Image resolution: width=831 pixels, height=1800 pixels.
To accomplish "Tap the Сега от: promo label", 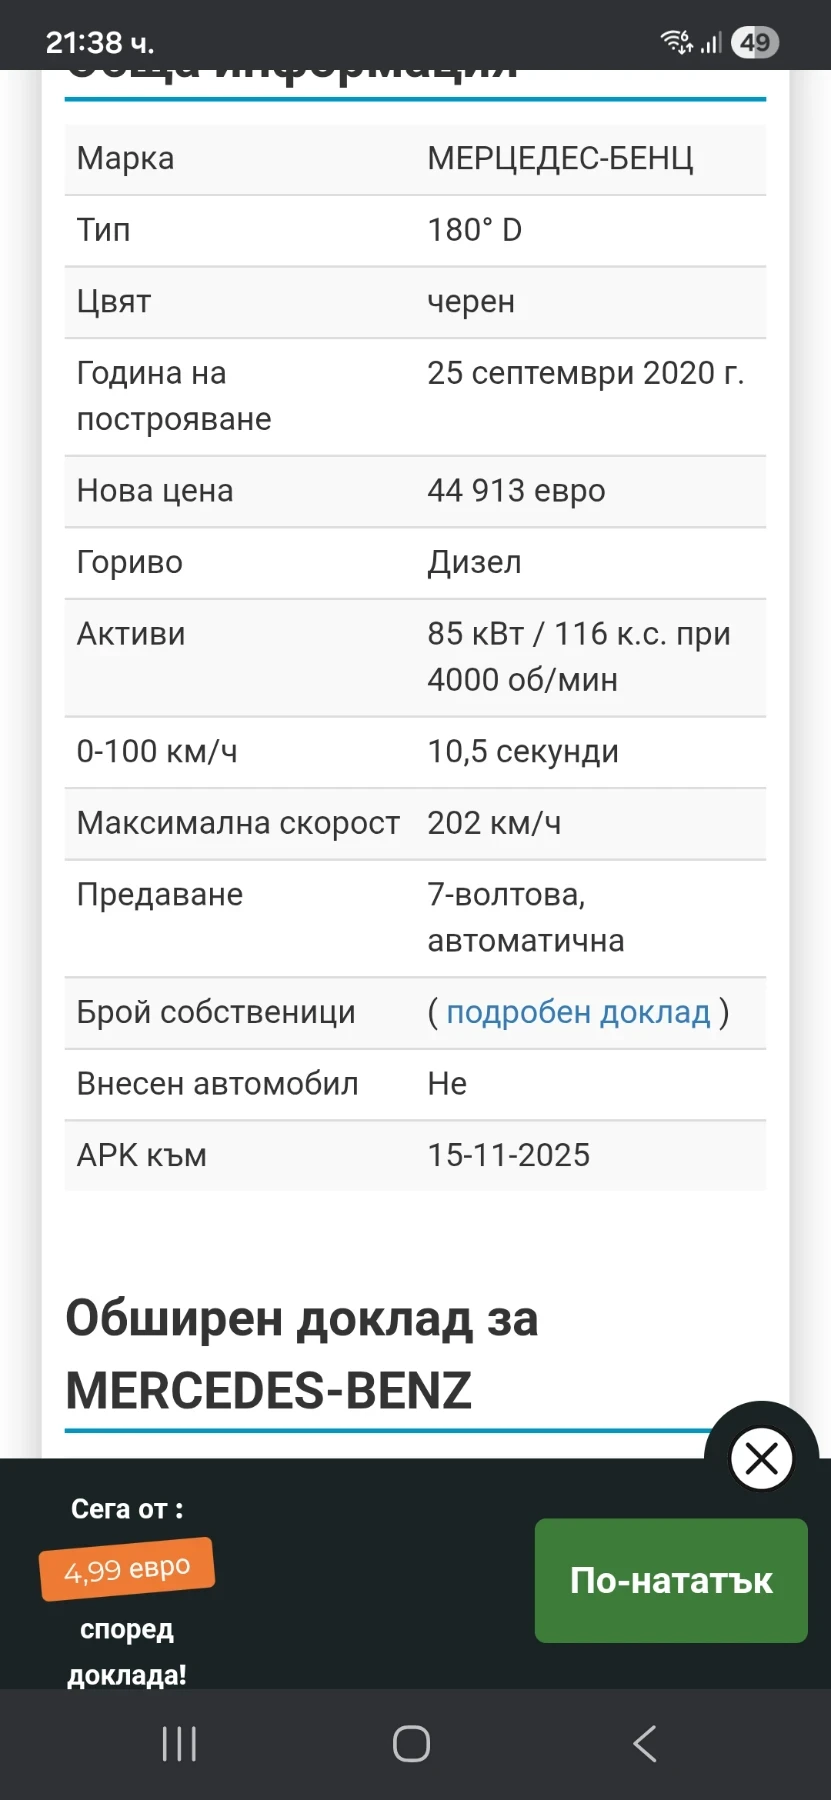I will tap(127, 1509).
